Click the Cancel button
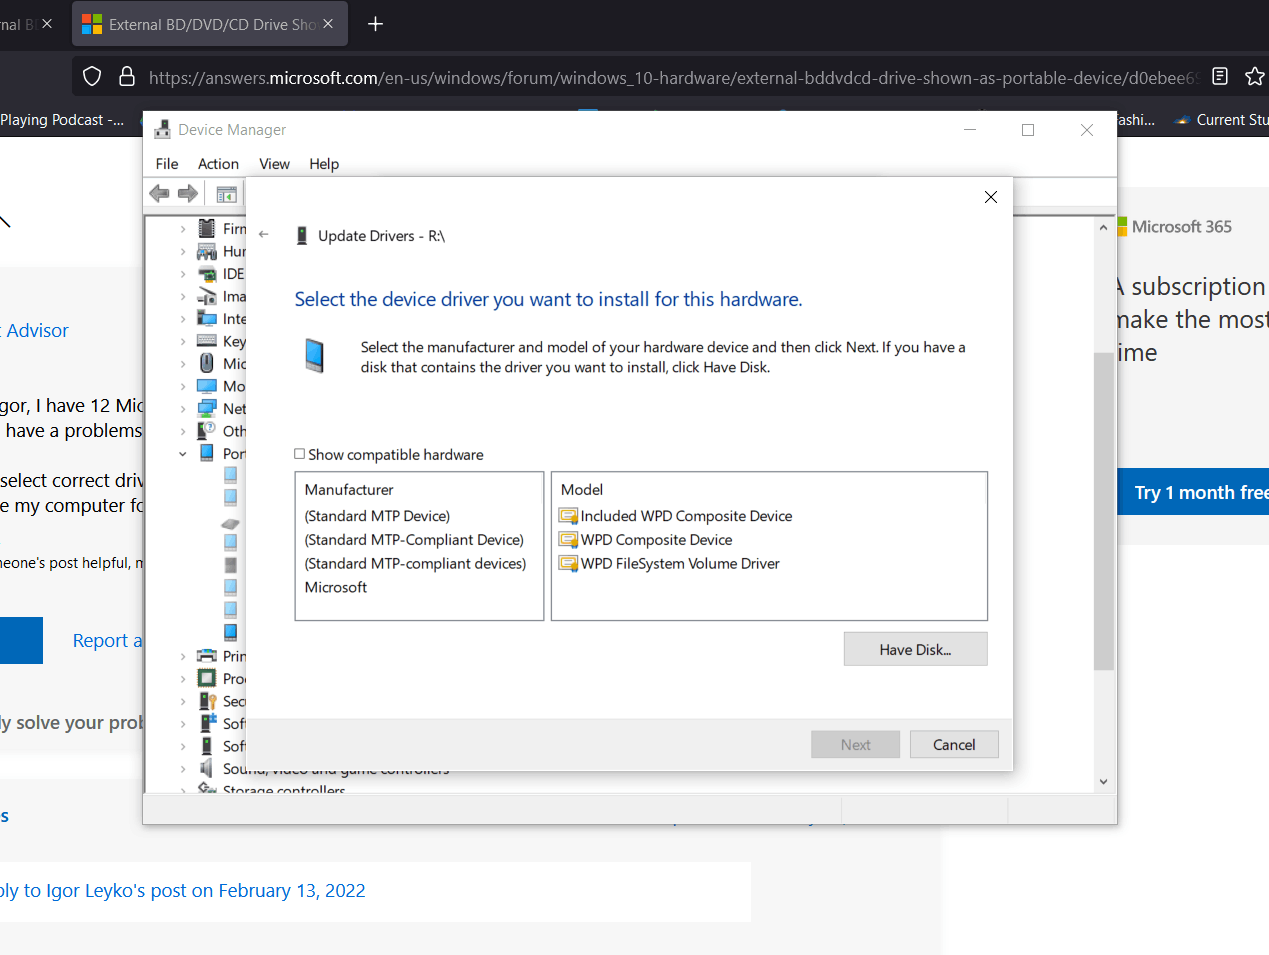1269x955 pixels. click(954, 744)
